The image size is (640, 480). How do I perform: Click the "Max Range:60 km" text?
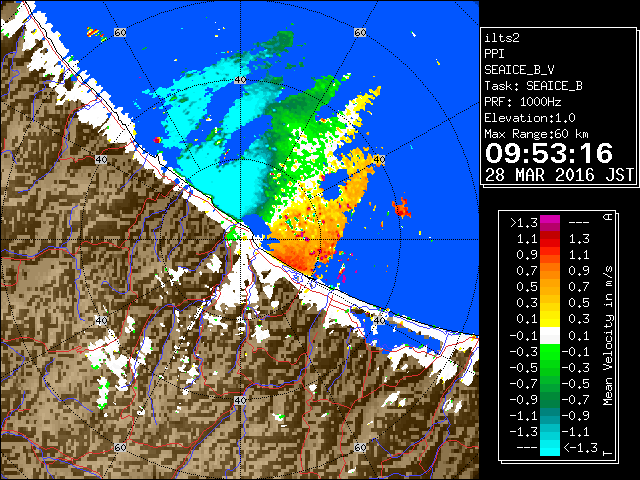(536, 134)
